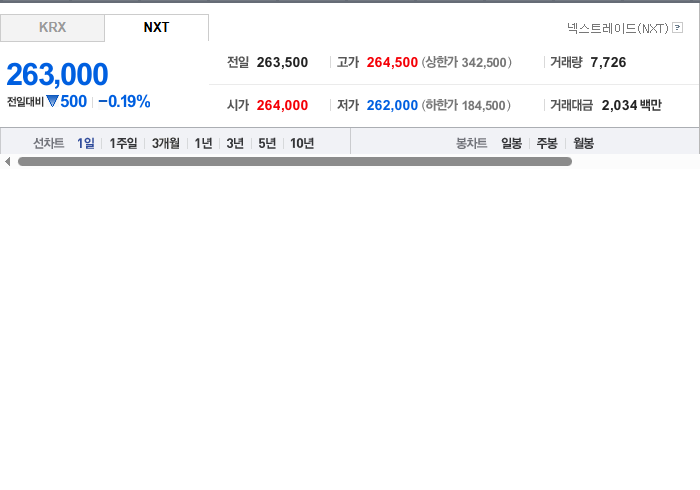Select the 3년 line chart period
Image resolution: width=700 pixels, height=490 pixels.
[x=235, y=143]
